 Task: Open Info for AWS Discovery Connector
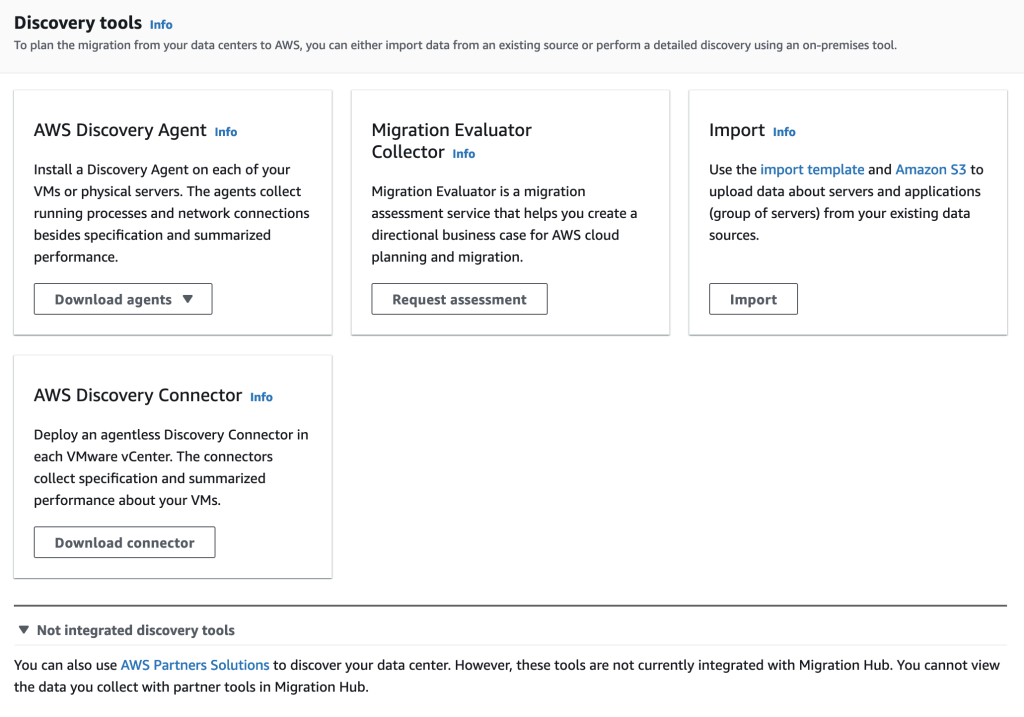click(261, 396)
